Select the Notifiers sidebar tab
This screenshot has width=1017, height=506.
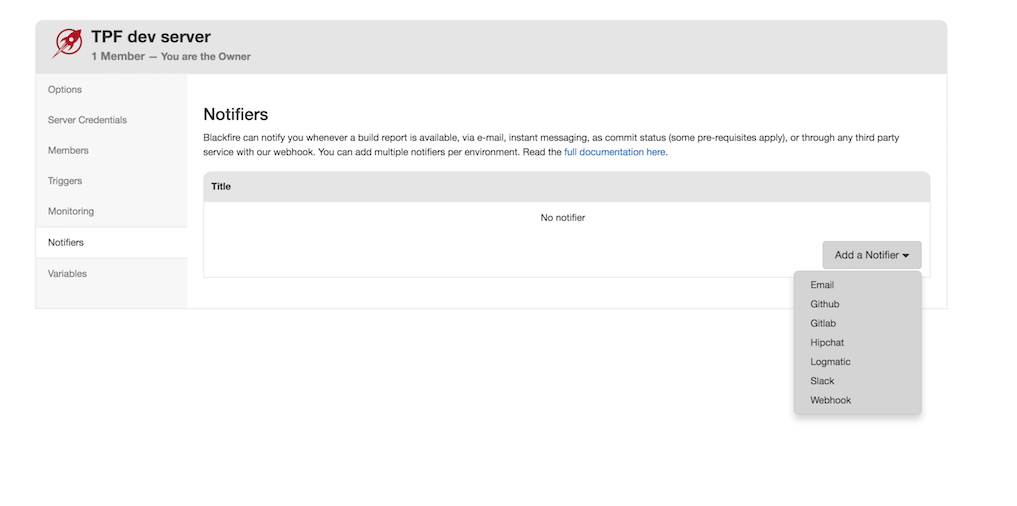pyautogui.click(x=66, y=243)
